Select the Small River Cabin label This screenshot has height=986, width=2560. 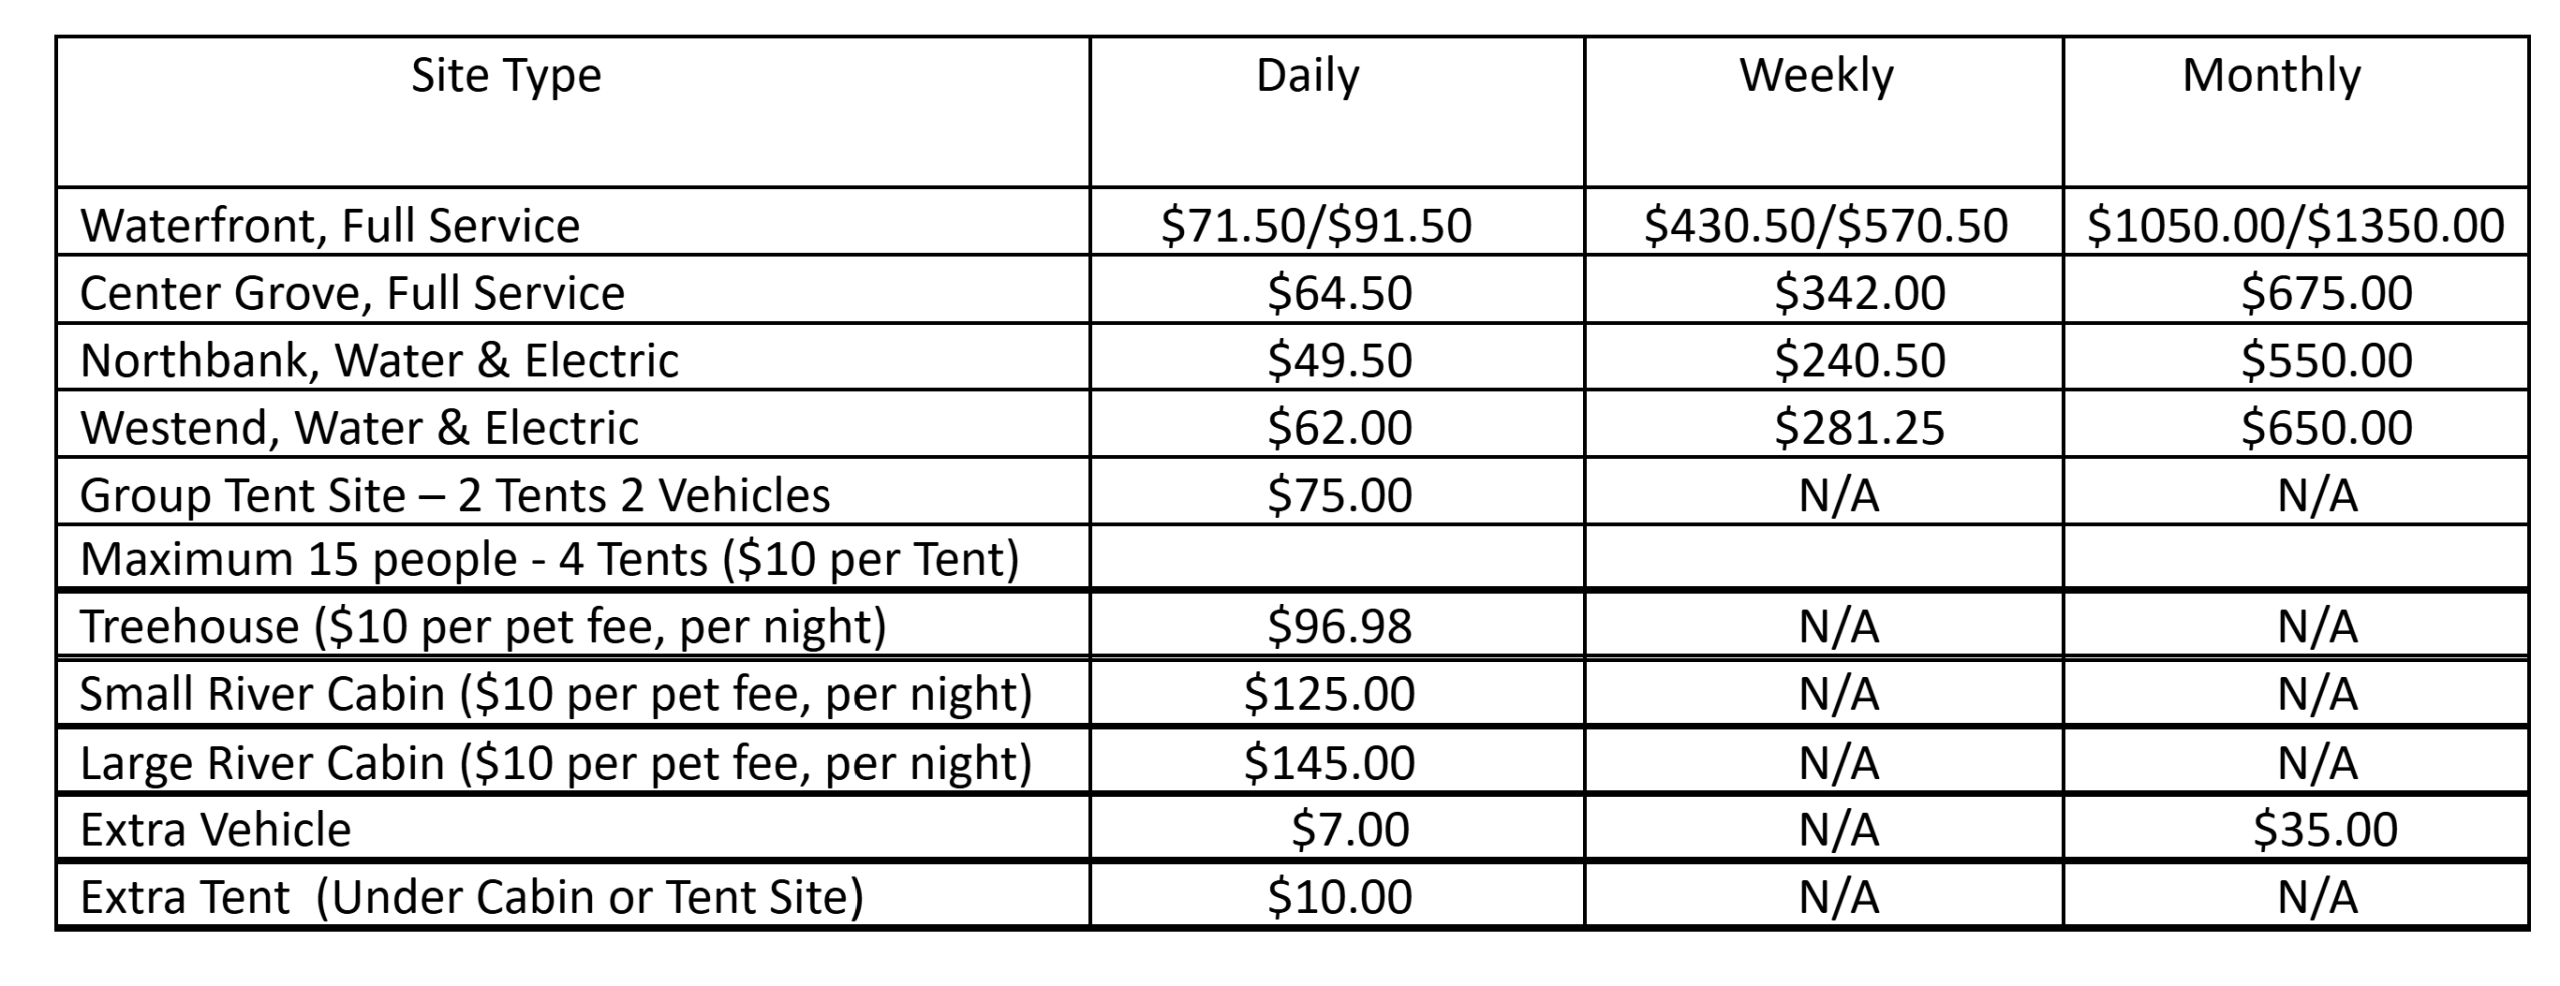pyautogui.click(x=555, y=694)
